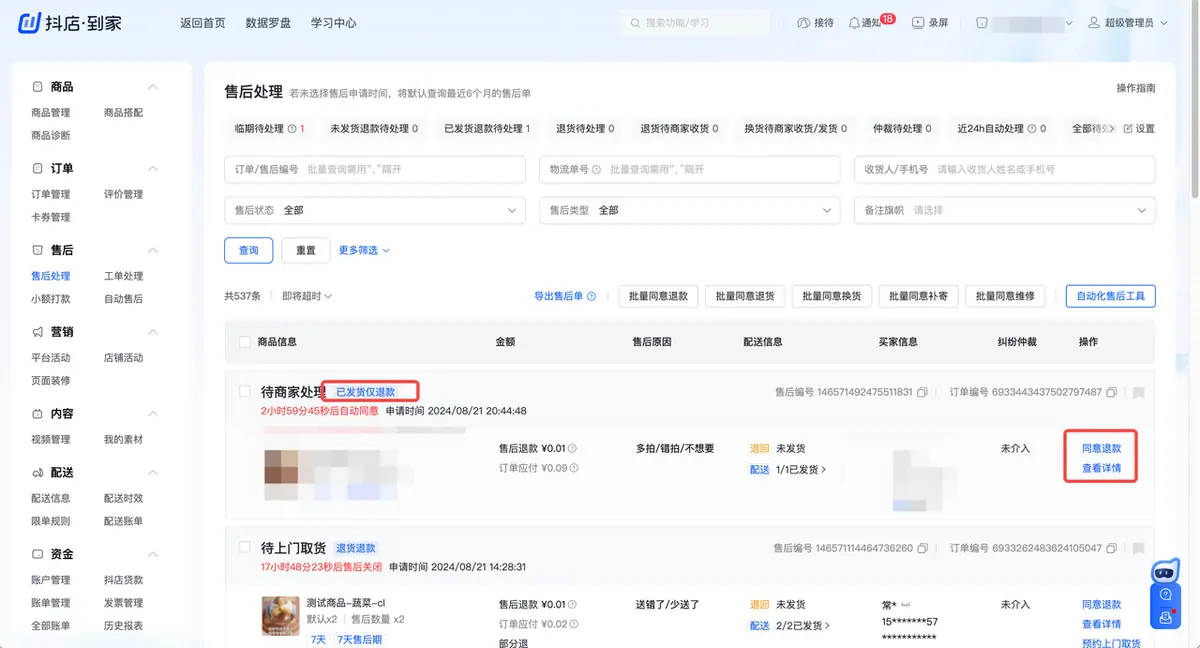Click the 营销 megaphone icon in sidebar
The image size is (1200, 648).
click(38, 332)
